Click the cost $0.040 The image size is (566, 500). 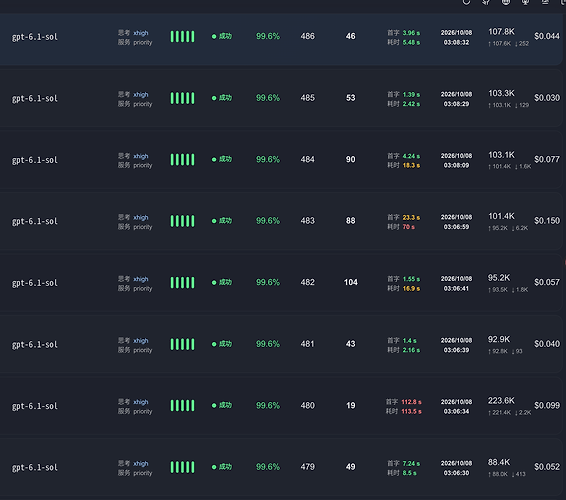coord(547,344)
